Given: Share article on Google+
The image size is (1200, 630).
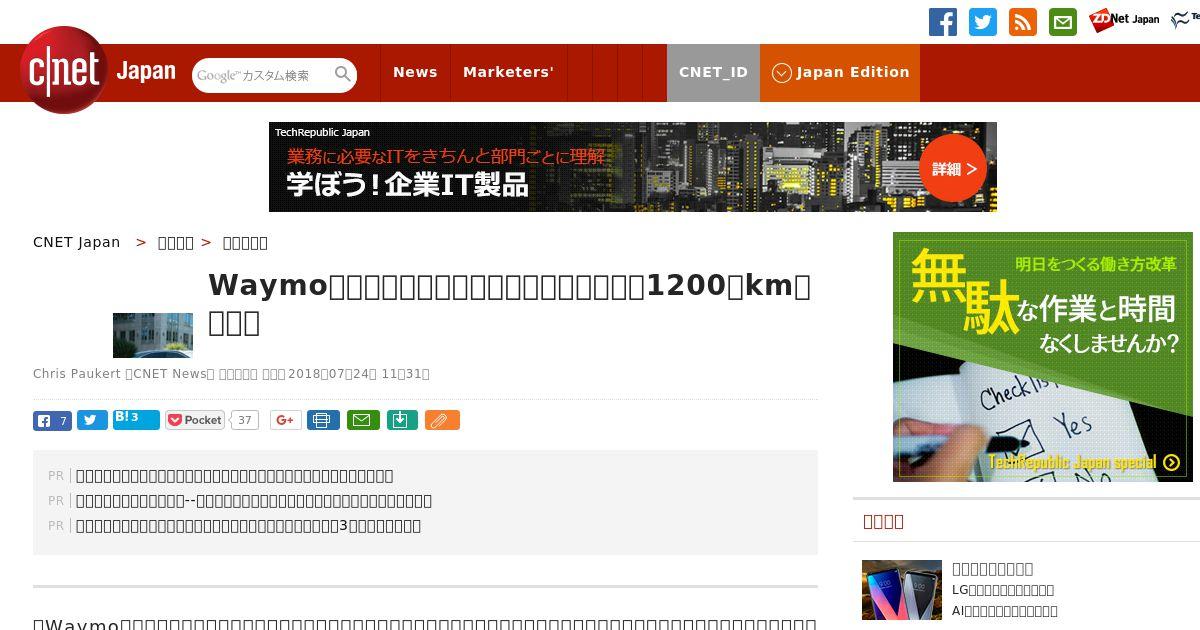Looking at the screenshot, I should tap(285, 420).
